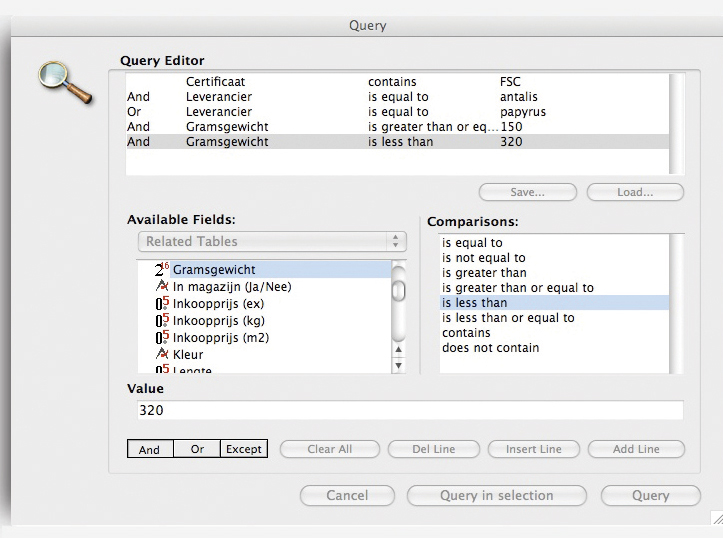Click the Inkoopprijs (m2) numeric icon
Screen dimensions: 723x538
(x=162, y=337)
